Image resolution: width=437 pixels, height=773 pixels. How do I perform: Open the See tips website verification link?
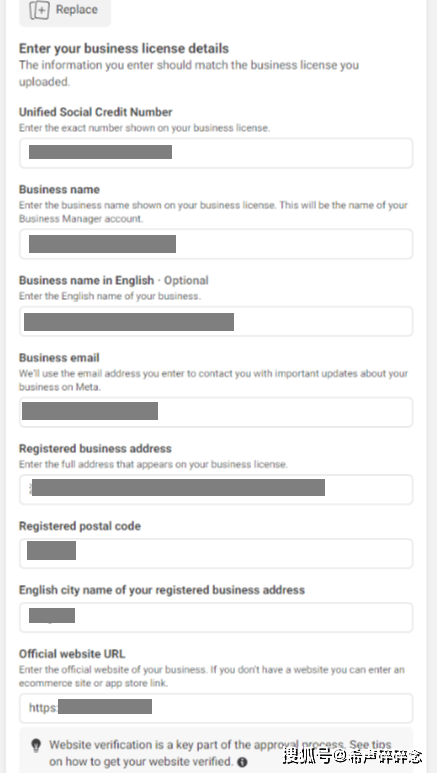pyautogui.click(x=371, y=744)
